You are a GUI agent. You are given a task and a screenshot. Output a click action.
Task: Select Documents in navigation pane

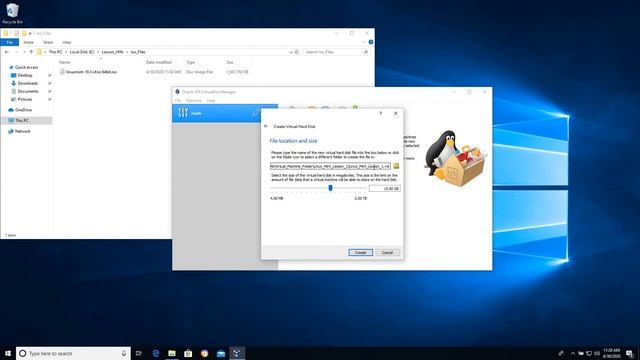(x=28, y=91)
